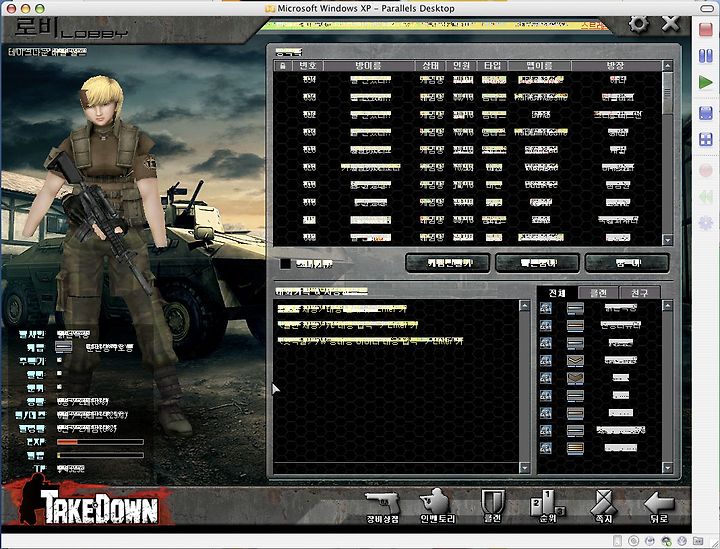Sort by the 번호 column header

tap(308, 66)
